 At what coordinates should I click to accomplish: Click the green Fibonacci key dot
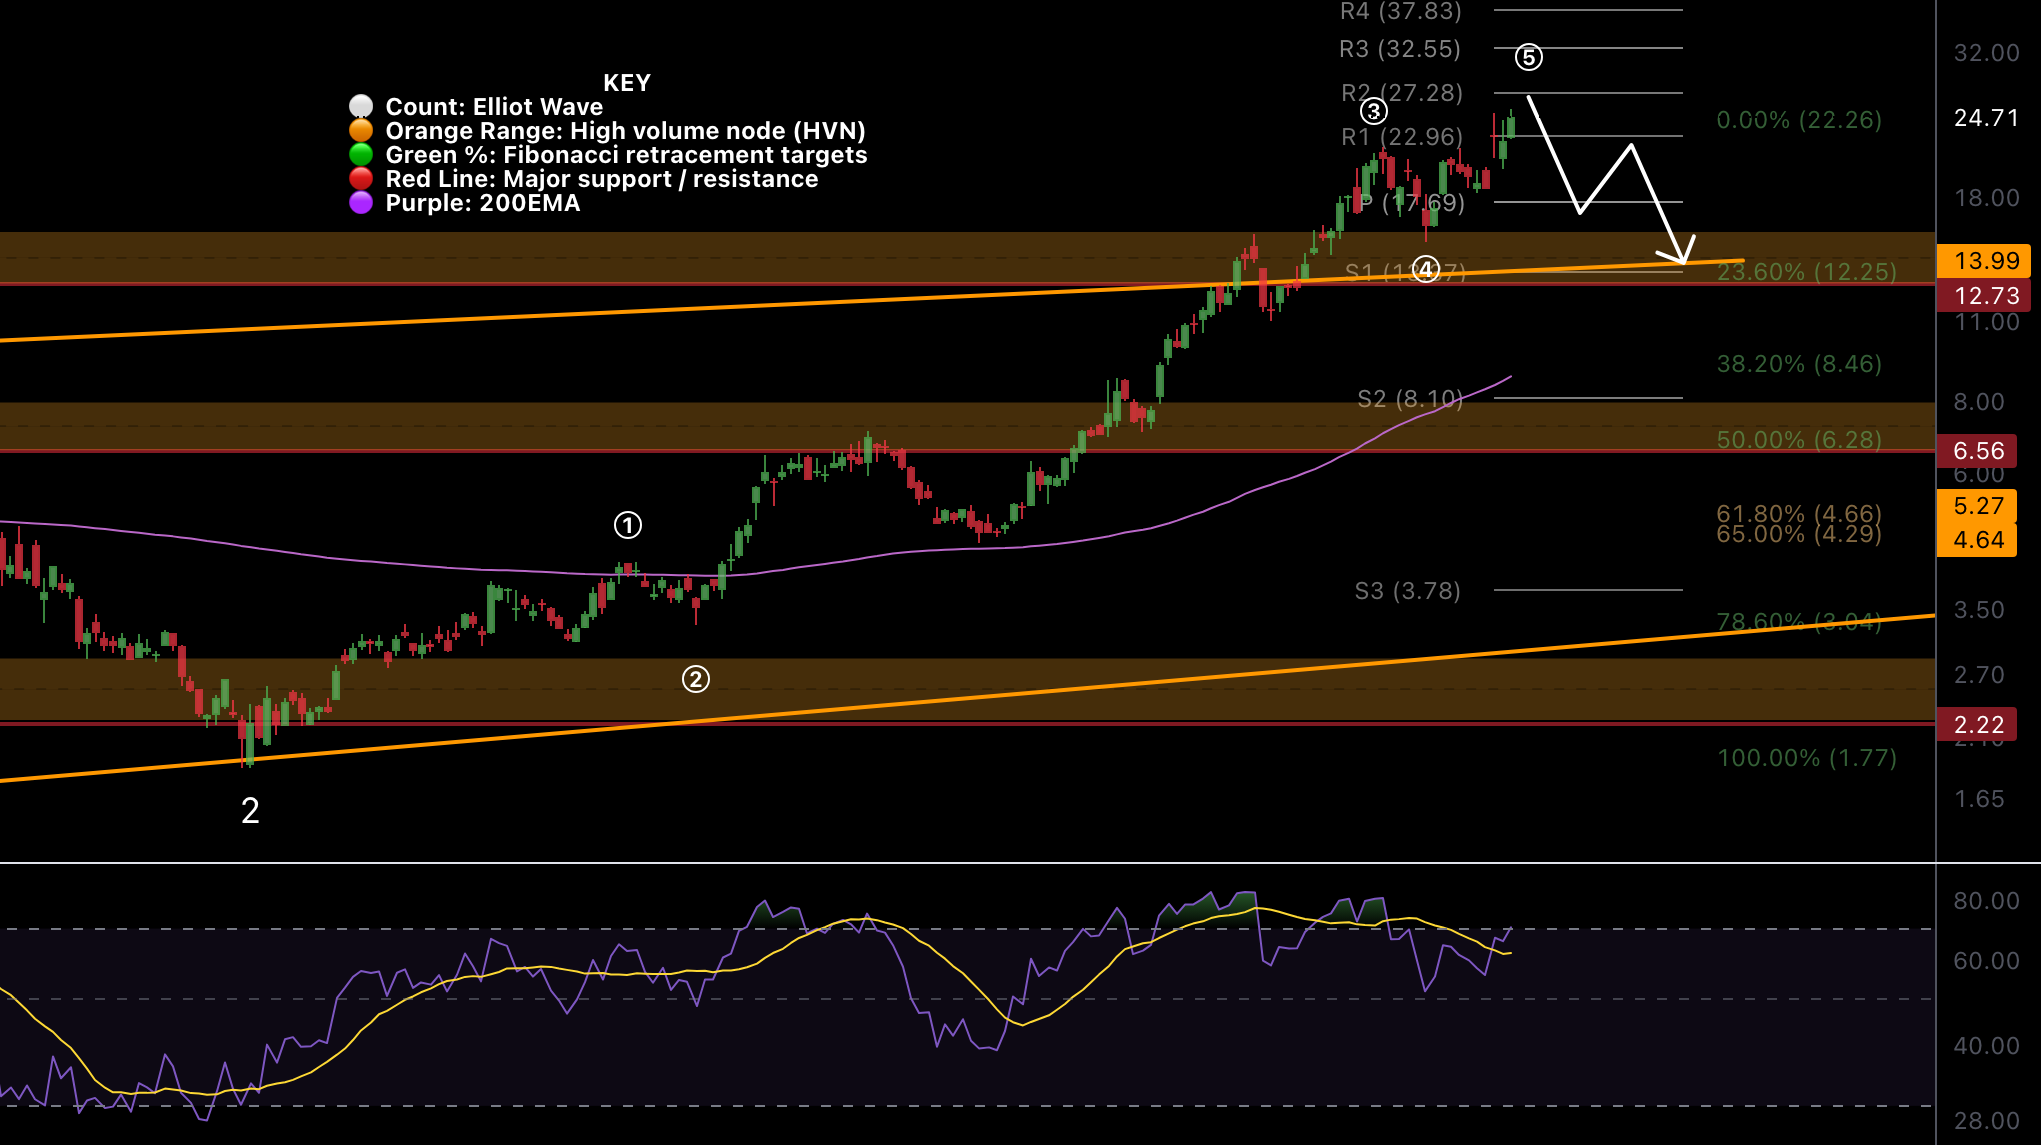click(x=361, y=155)
